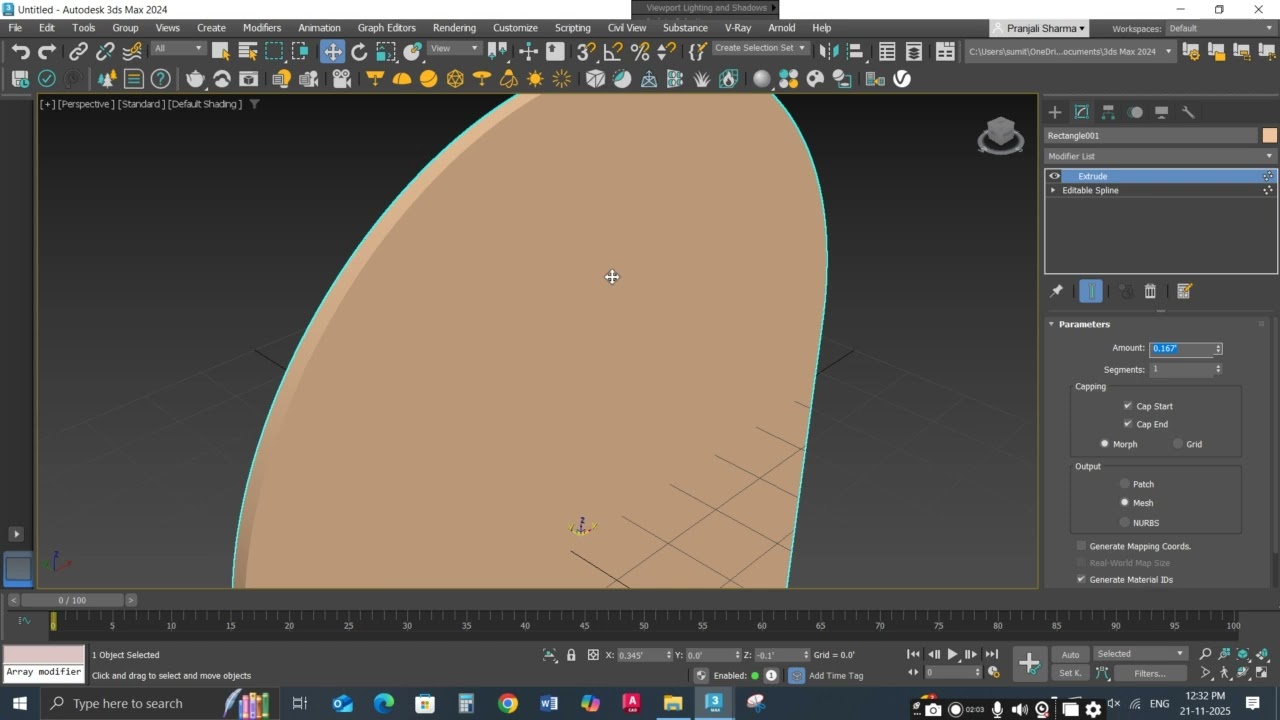Select the Select and Link tool
1280x720 pixels.
click(78, 51)
